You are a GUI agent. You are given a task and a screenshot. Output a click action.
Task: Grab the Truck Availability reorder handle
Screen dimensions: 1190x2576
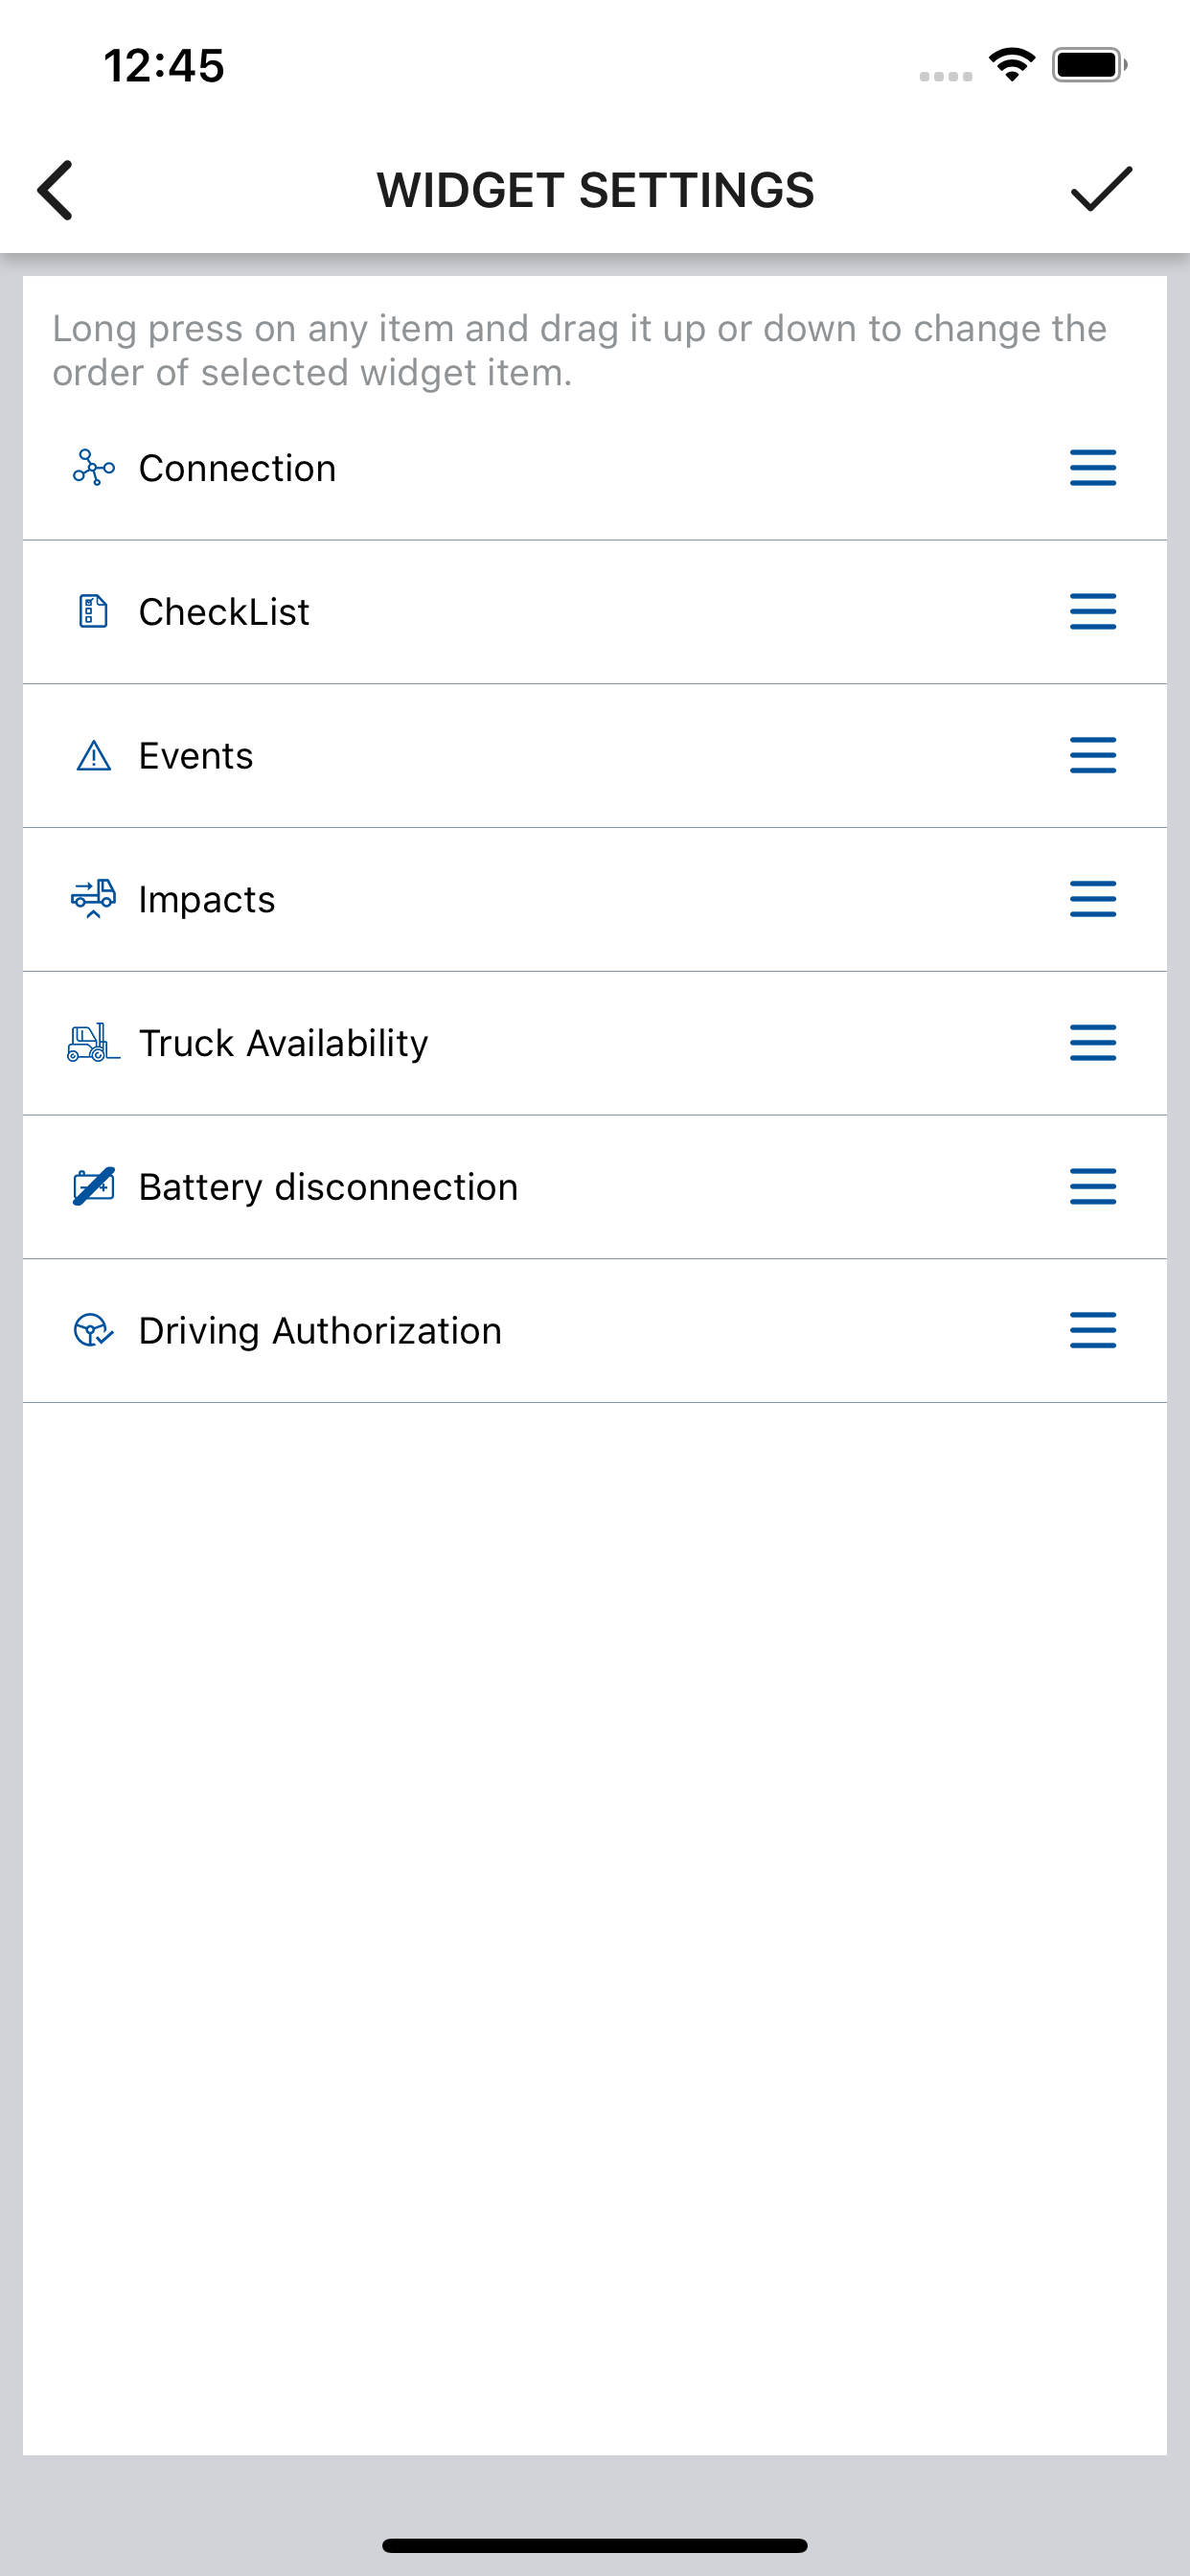(1093, 1043)
